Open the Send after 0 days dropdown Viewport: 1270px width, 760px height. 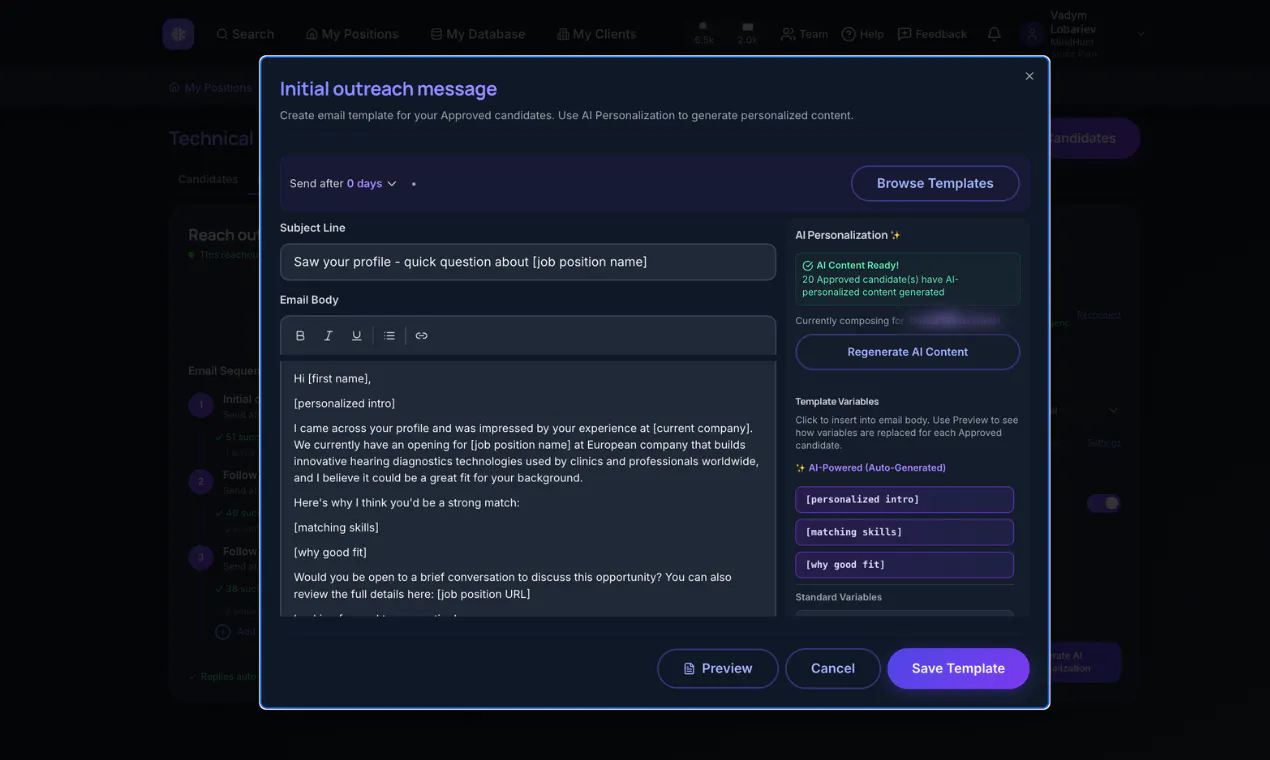coord(343,184)
